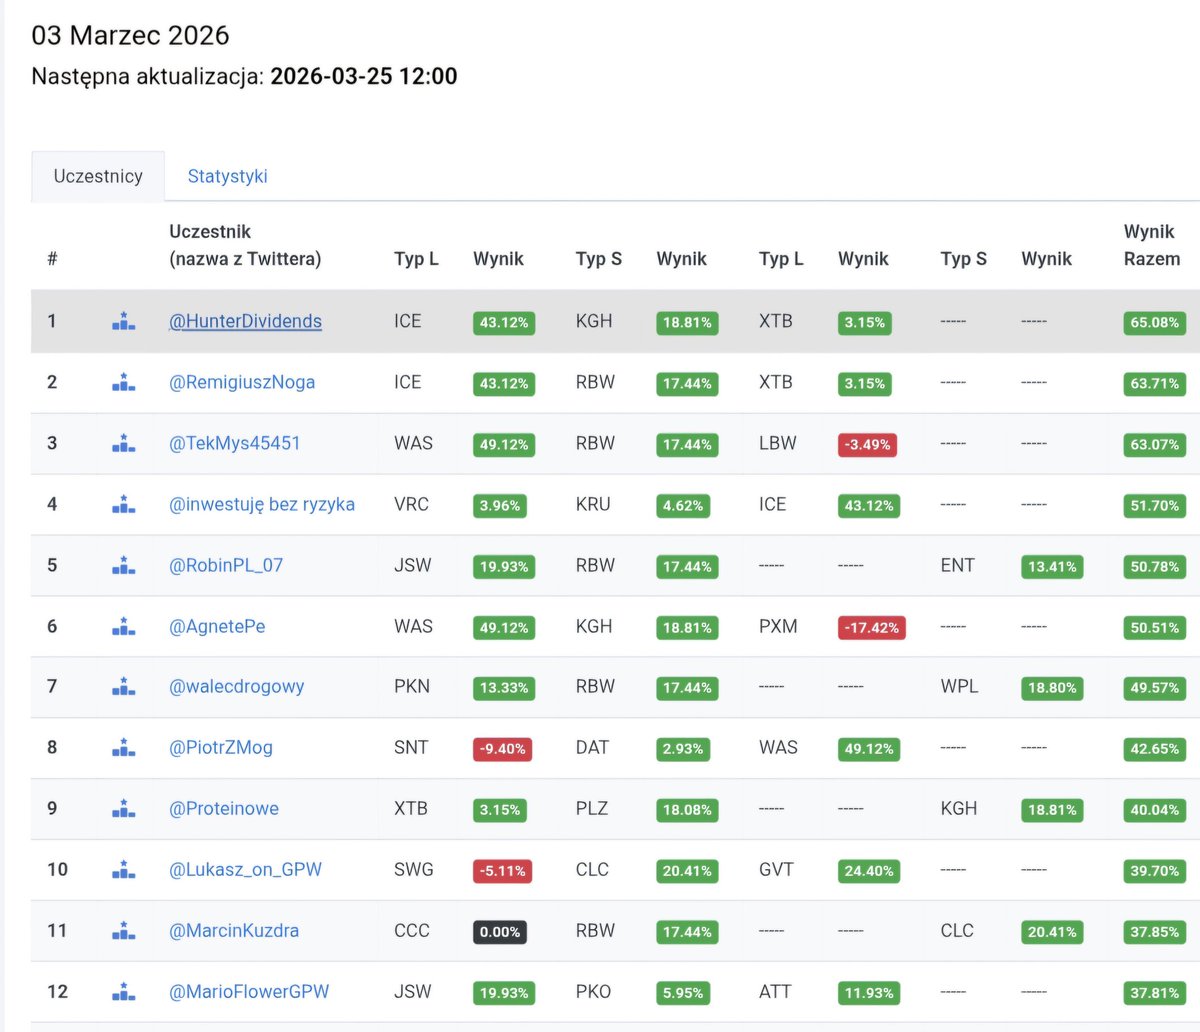
Task: Select the Uczestnicy tab
Action: pos(98,176)
